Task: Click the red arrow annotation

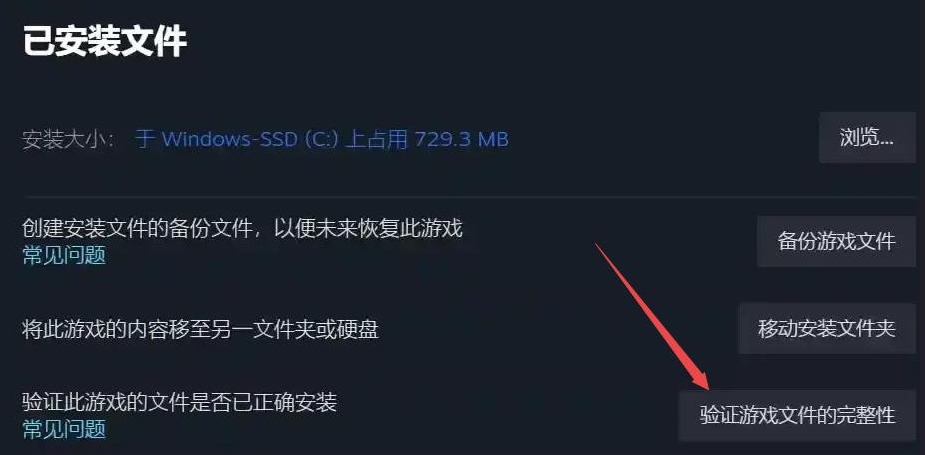Action: click(652, 316)
